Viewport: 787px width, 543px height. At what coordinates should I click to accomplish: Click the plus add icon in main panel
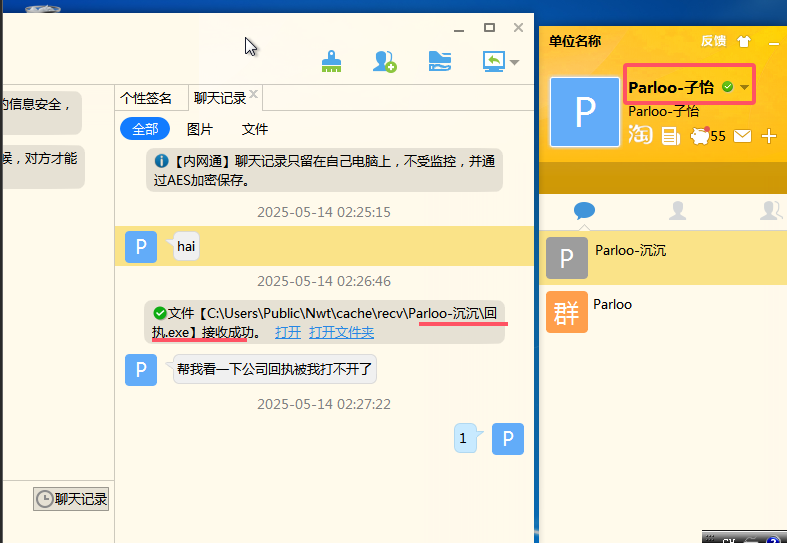pos(769,136)
